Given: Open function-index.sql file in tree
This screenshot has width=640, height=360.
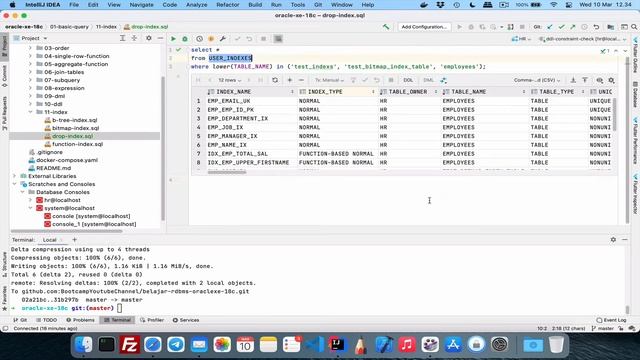Looking at the screenshot, I should click(x=77, y=144).
